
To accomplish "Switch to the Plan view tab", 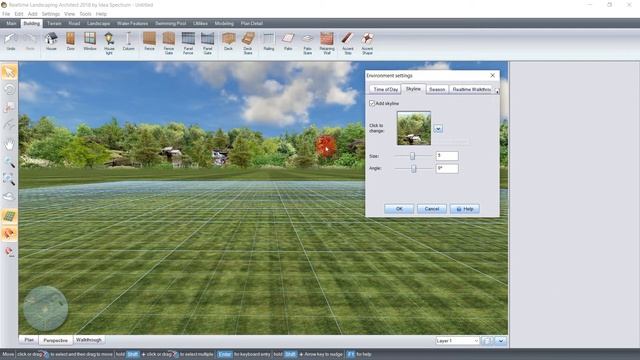I will [x=29, y=340].
